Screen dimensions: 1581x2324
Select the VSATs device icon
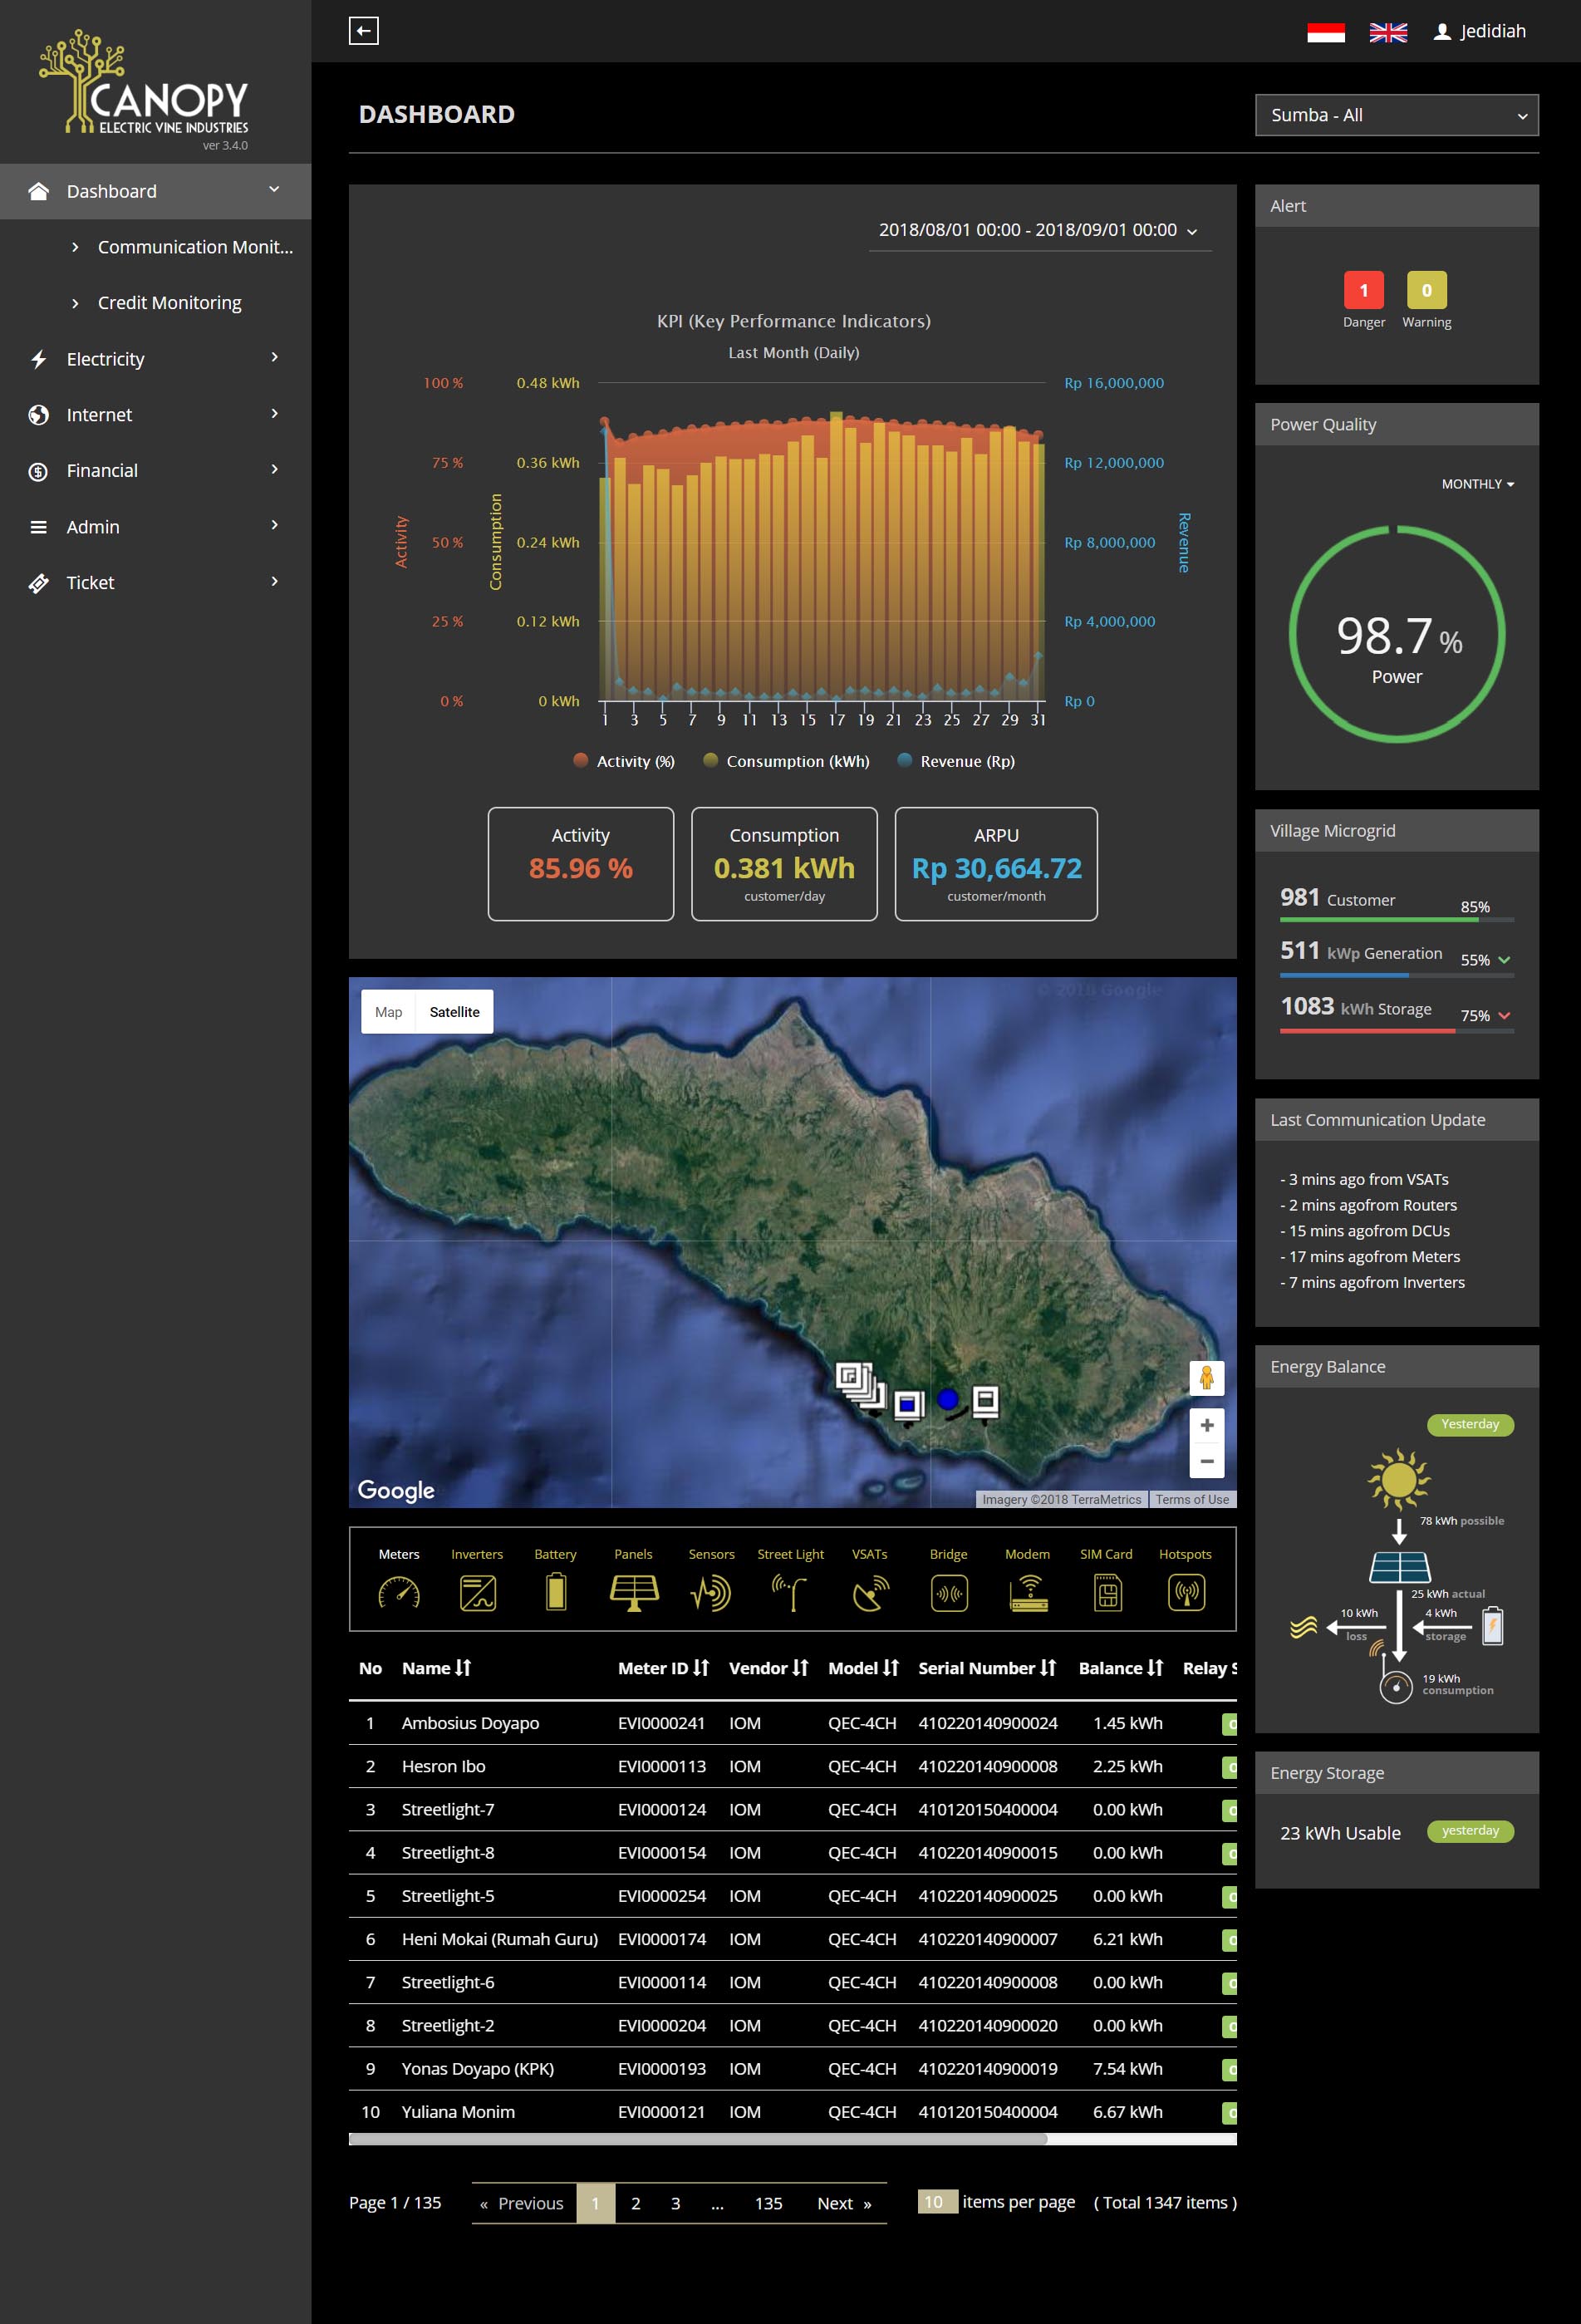pos(870,1591)
